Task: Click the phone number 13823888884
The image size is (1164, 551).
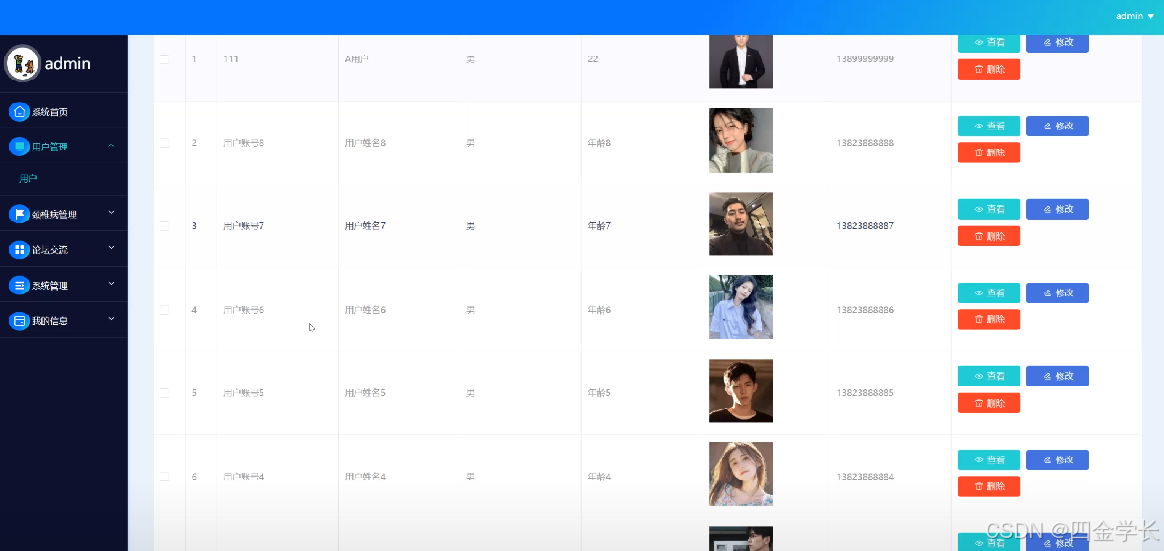Action: tap(866, 477)
